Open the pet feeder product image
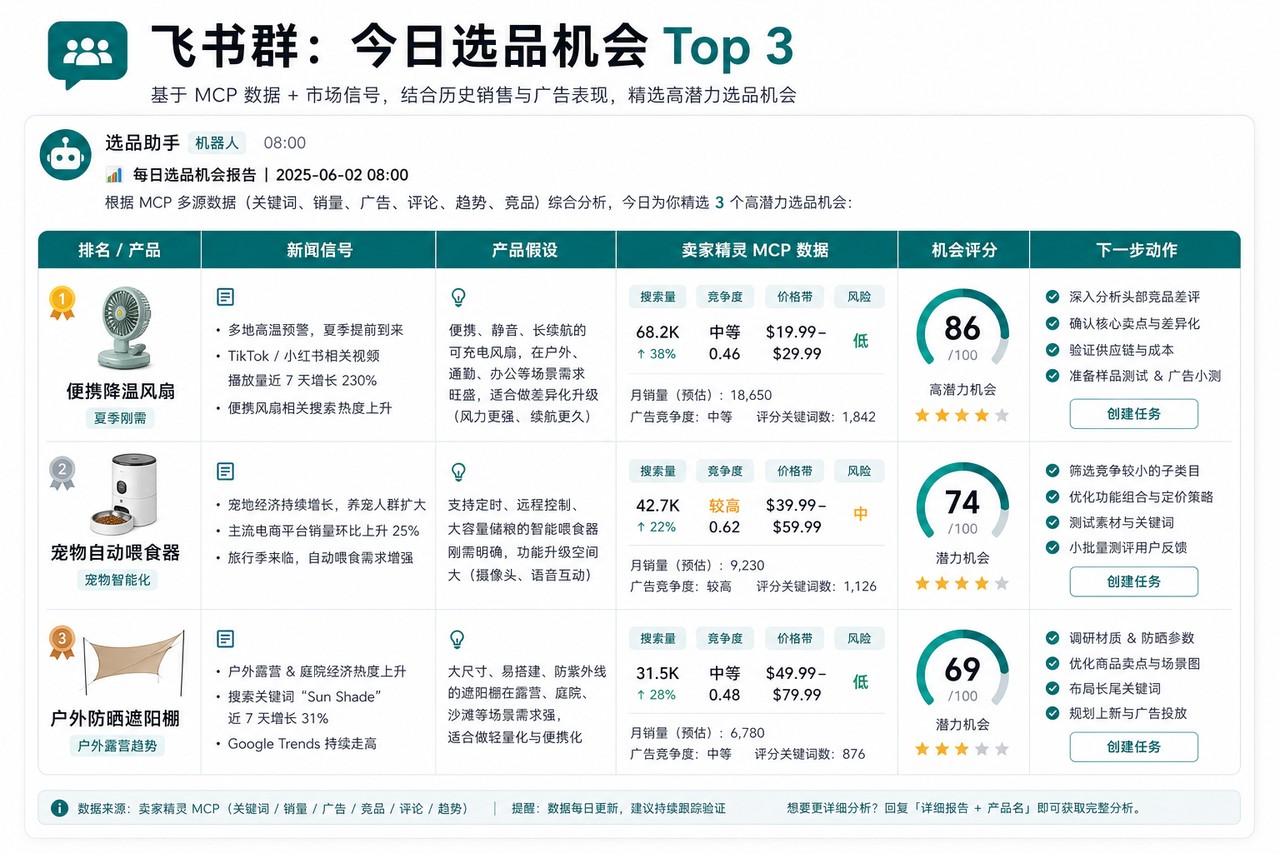Image resolution: width=1280 pixels, height=853 pixels. coord(125,494)
